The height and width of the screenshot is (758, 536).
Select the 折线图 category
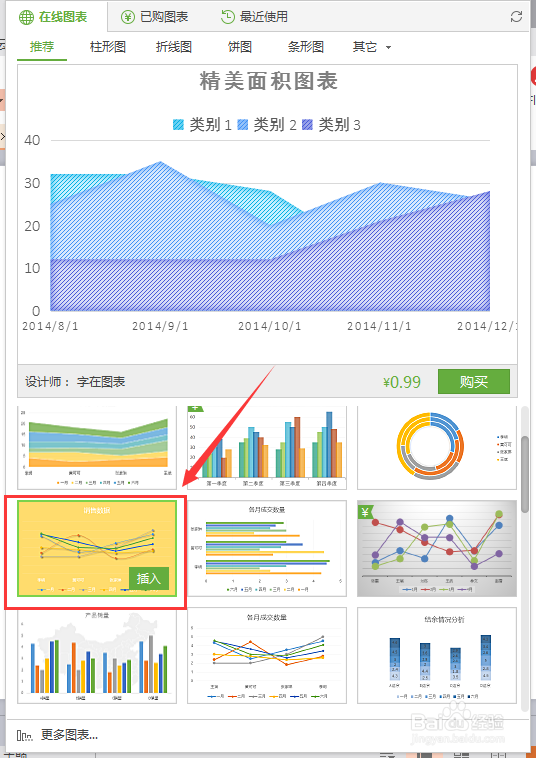point(174,47)
